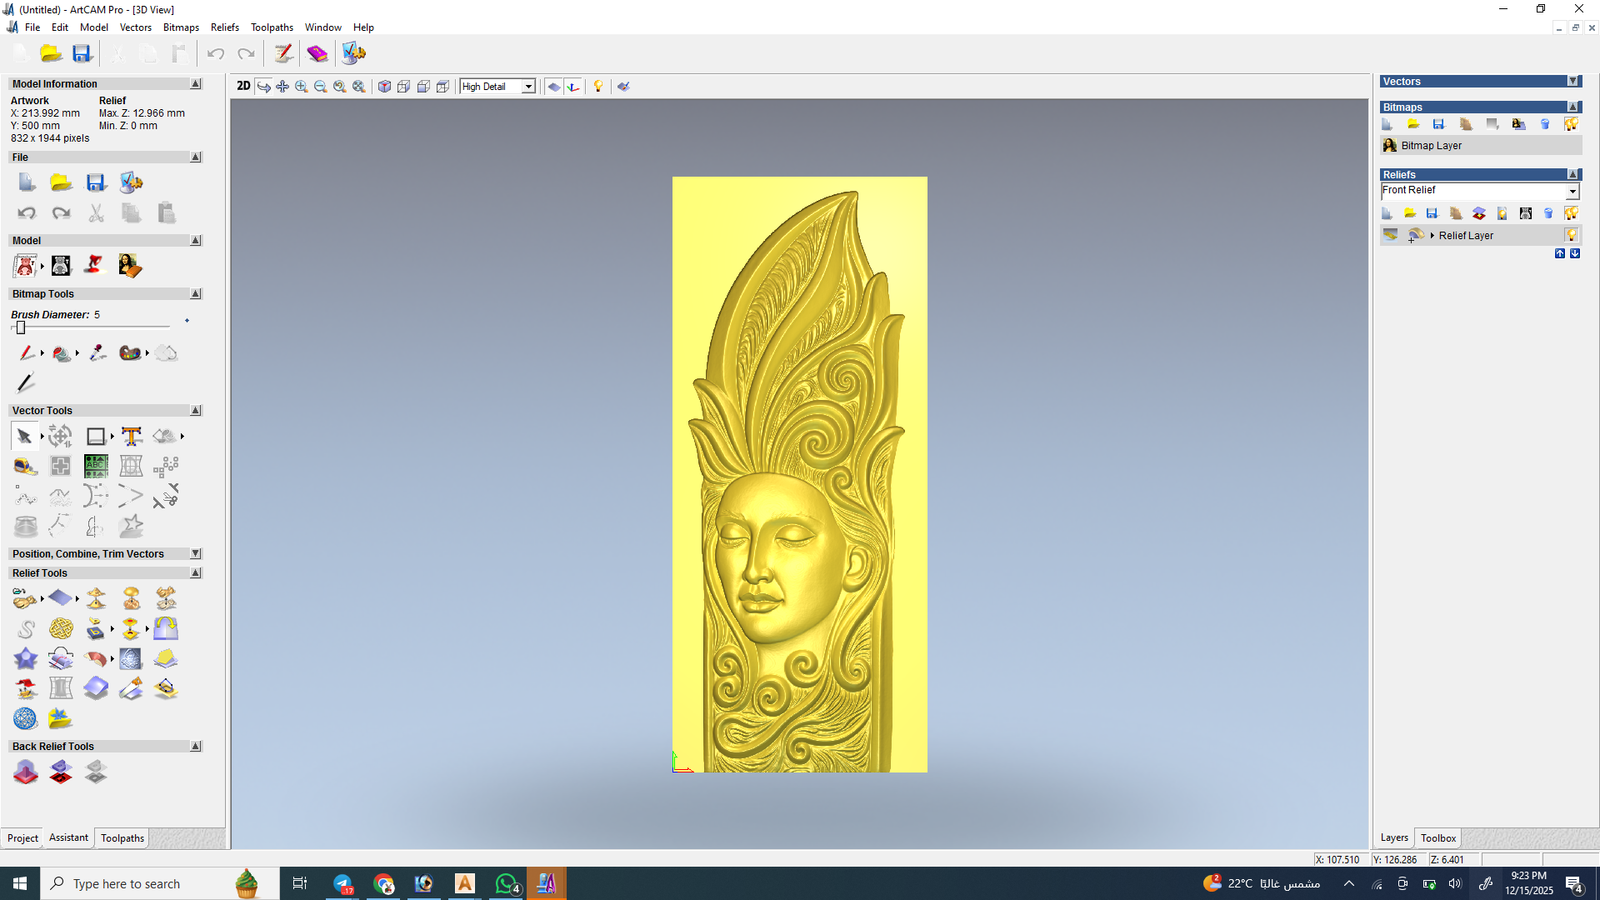The height and width of the screenshot is (900, 1600).
Task: Switch to the Toolbox tab
Action: click(x=1438, y=838)
